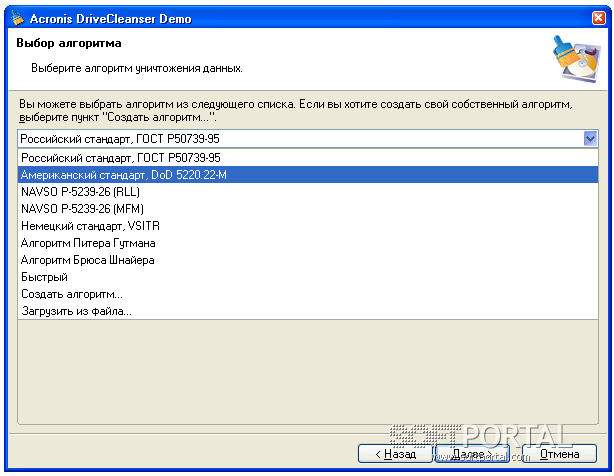Collapse the algorithm dropdown arrow

pos(590,139)
